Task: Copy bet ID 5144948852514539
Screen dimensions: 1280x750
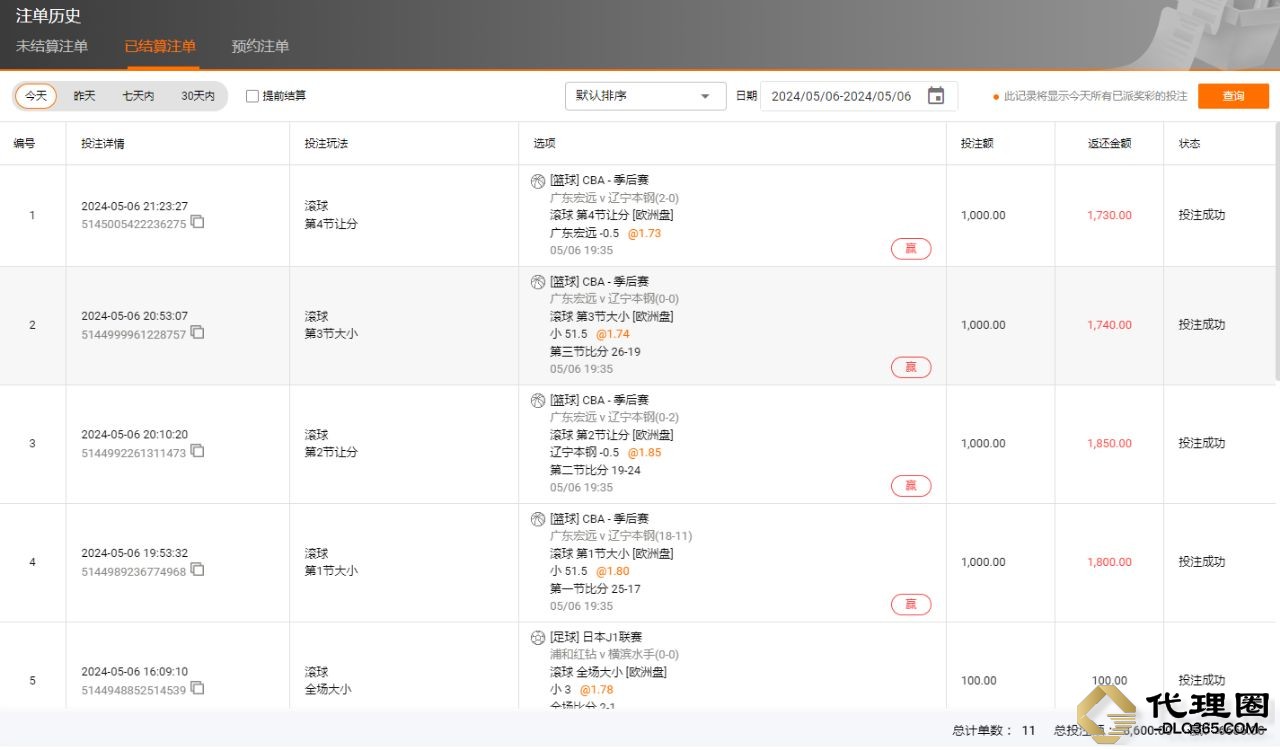Action: coord(198,688)
